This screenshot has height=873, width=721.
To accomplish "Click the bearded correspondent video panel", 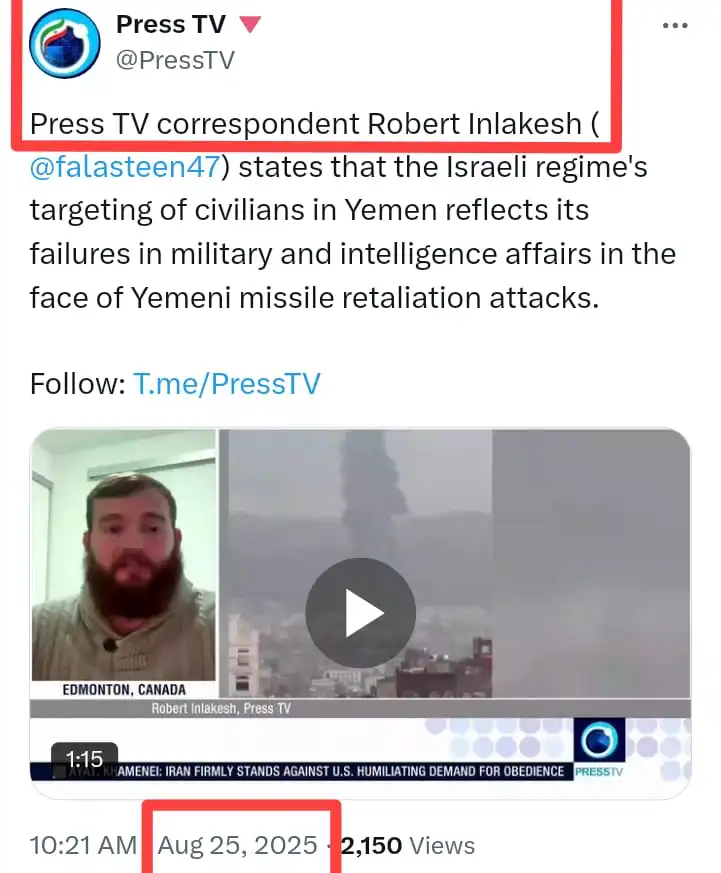I will (x=124, y=555).
